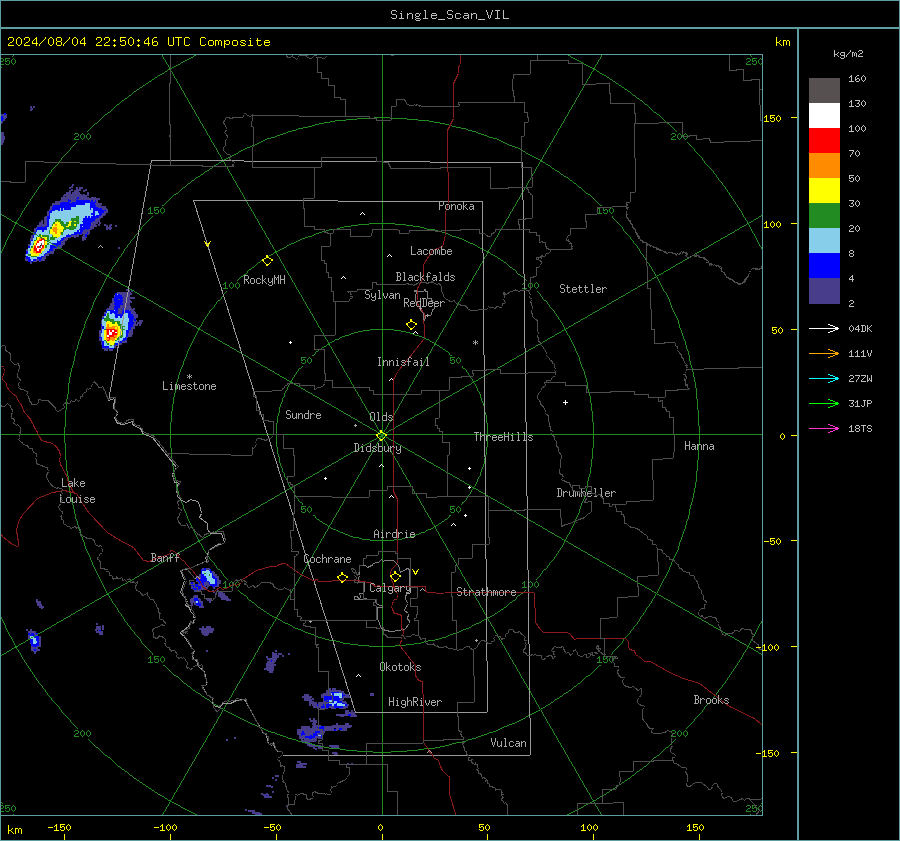Click the Hanna city label
The width and height of the screenshot is (900, 841).
point(699,446)
